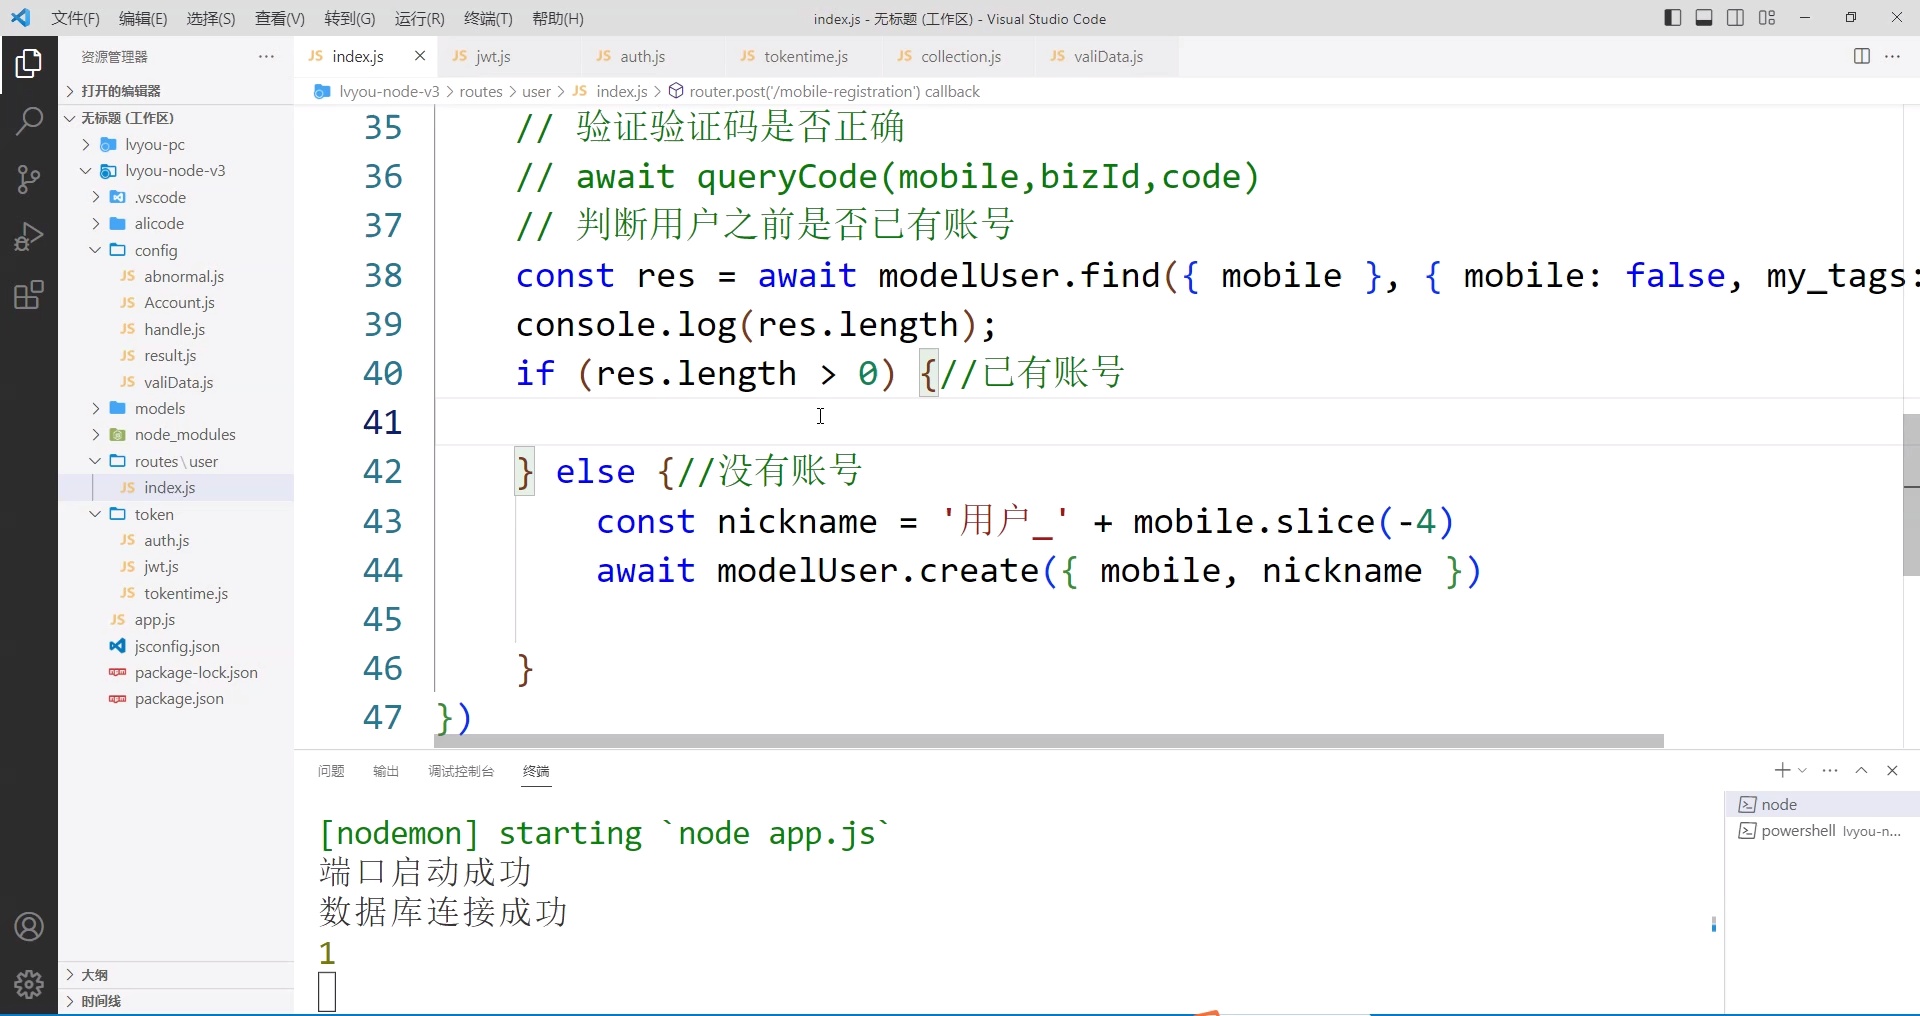The width and height of the screenshot is (1920, 1016).
Task: Create a new terminal with the plus icon
Action: (x=1781, y=770)
